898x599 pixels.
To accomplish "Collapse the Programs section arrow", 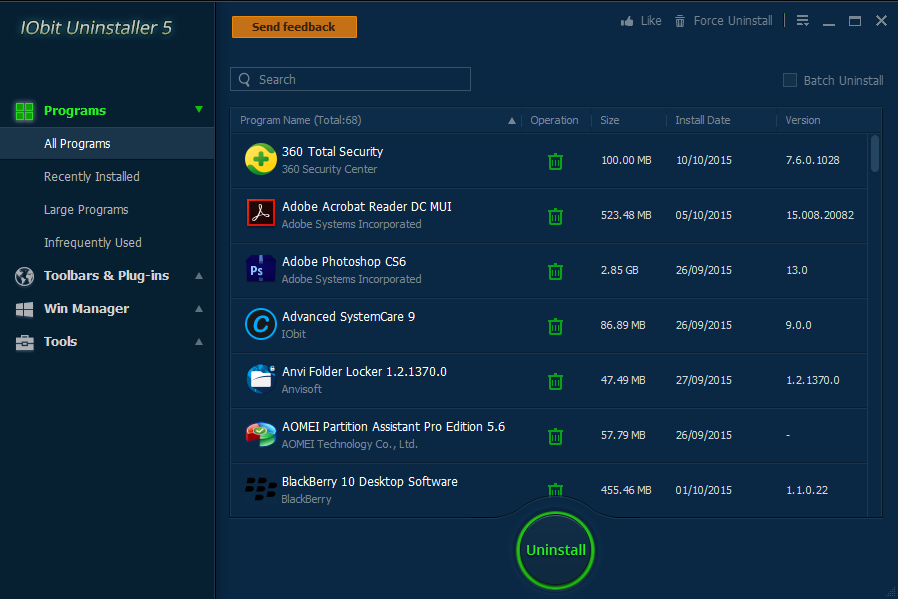I will pos(199,111).
